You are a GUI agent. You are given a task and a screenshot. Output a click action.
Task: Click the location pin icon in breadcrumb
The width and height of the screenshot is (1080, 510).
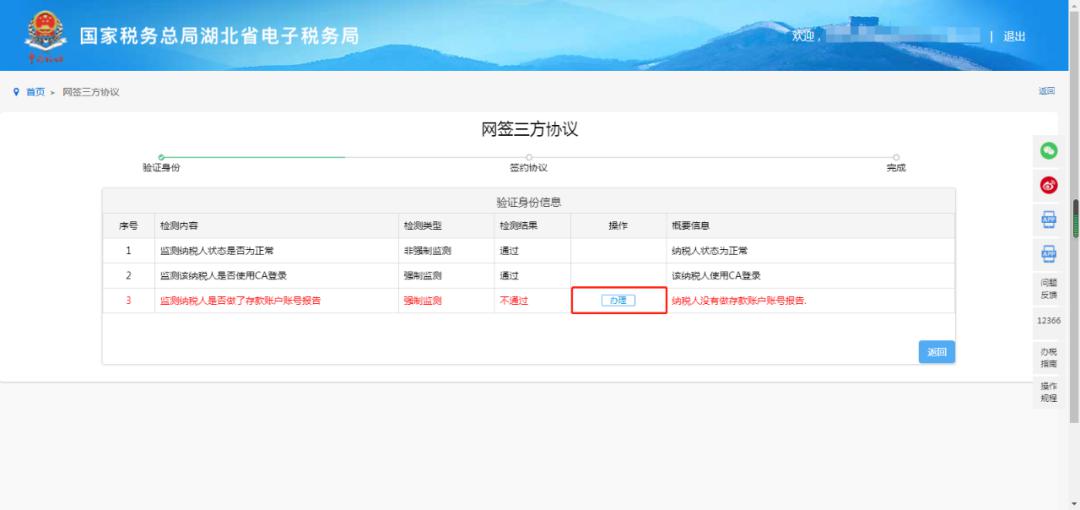16,92
